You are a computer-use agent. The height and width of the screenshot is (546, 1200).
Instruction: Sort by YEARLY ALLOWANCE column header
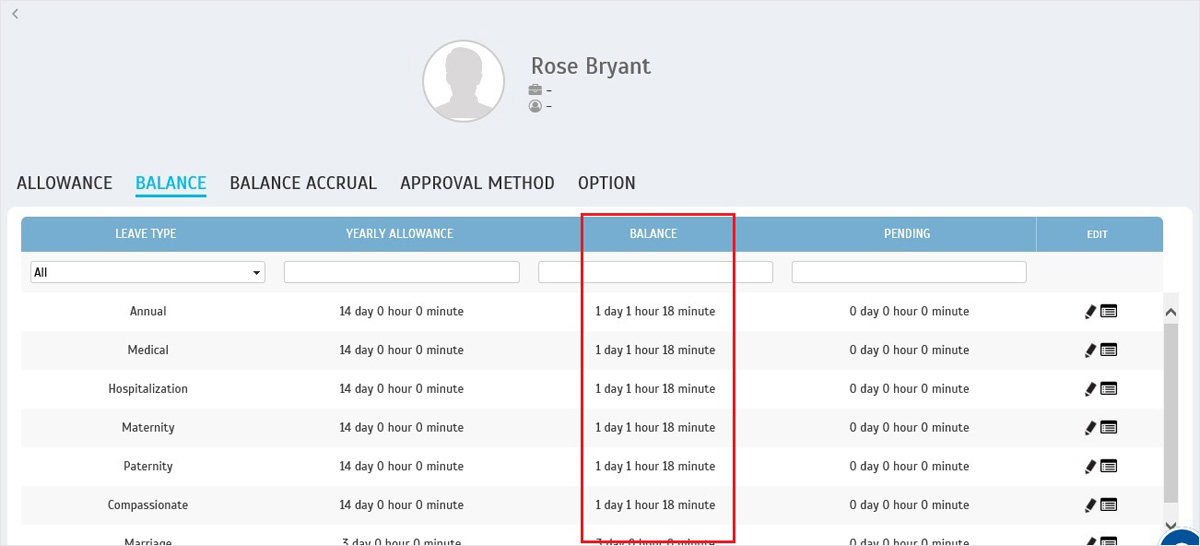pyautogui.click(x=400, y=234)
